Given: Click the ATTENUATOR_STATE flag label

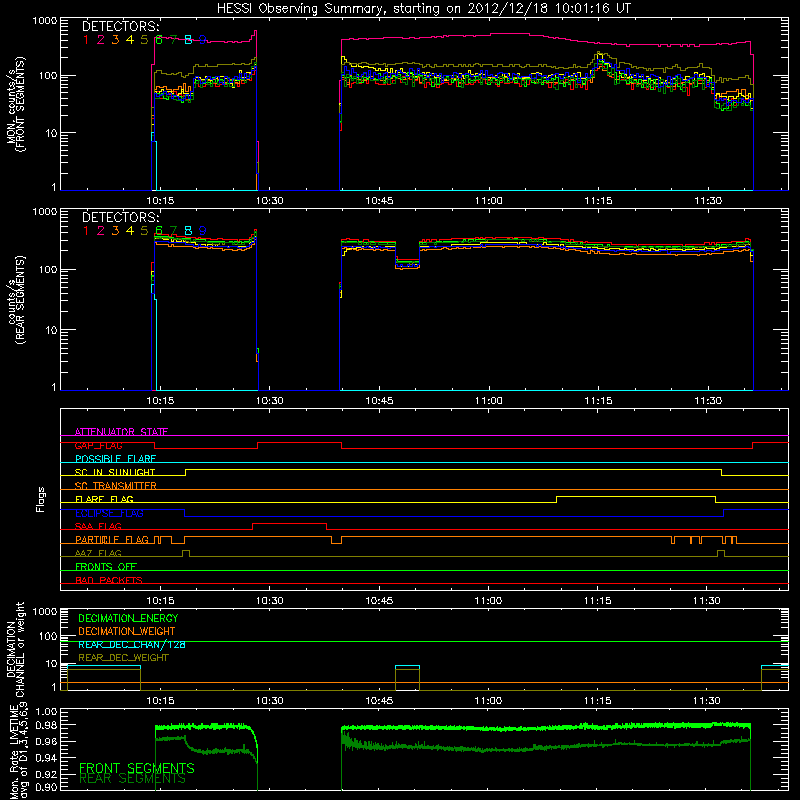Looking at the screenshot, I should [x=121, y=432].
